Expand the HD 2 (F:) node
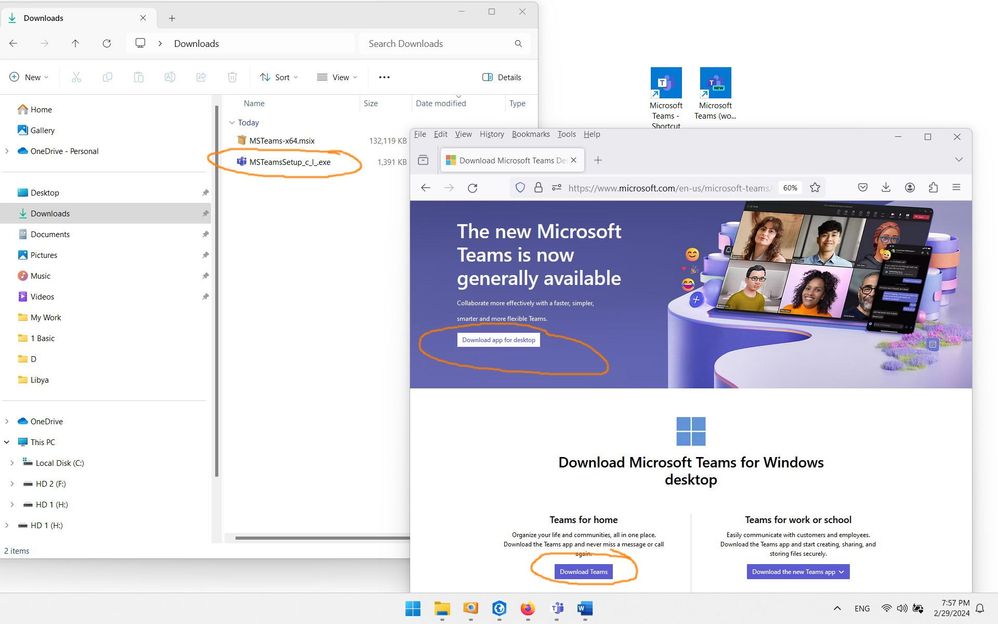The width and height of the screenshot is (998, 624). (x=12, y=484)
